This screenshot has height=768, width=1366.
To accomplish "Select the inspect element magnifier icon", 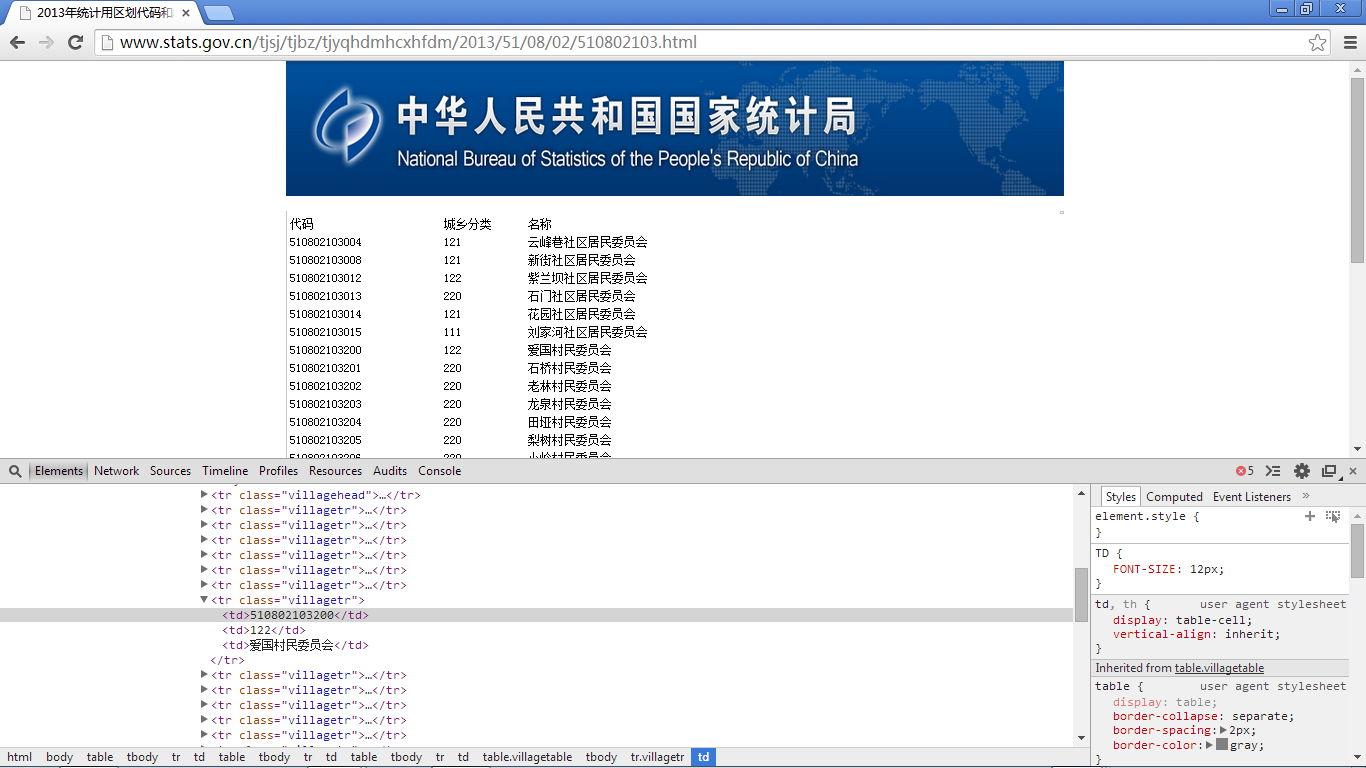I will point(14,470).
